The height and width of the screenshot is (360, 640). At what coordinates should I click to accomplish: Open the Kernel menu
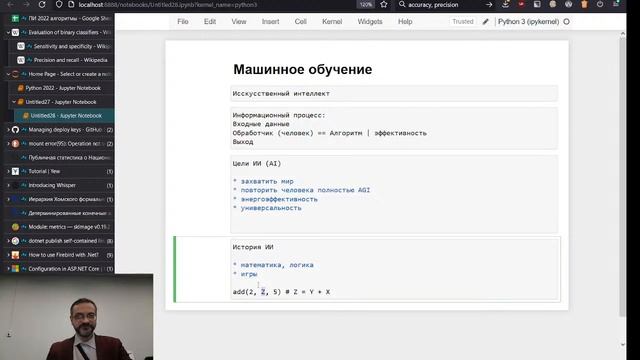pyautogui.click(x=332, y=22)
